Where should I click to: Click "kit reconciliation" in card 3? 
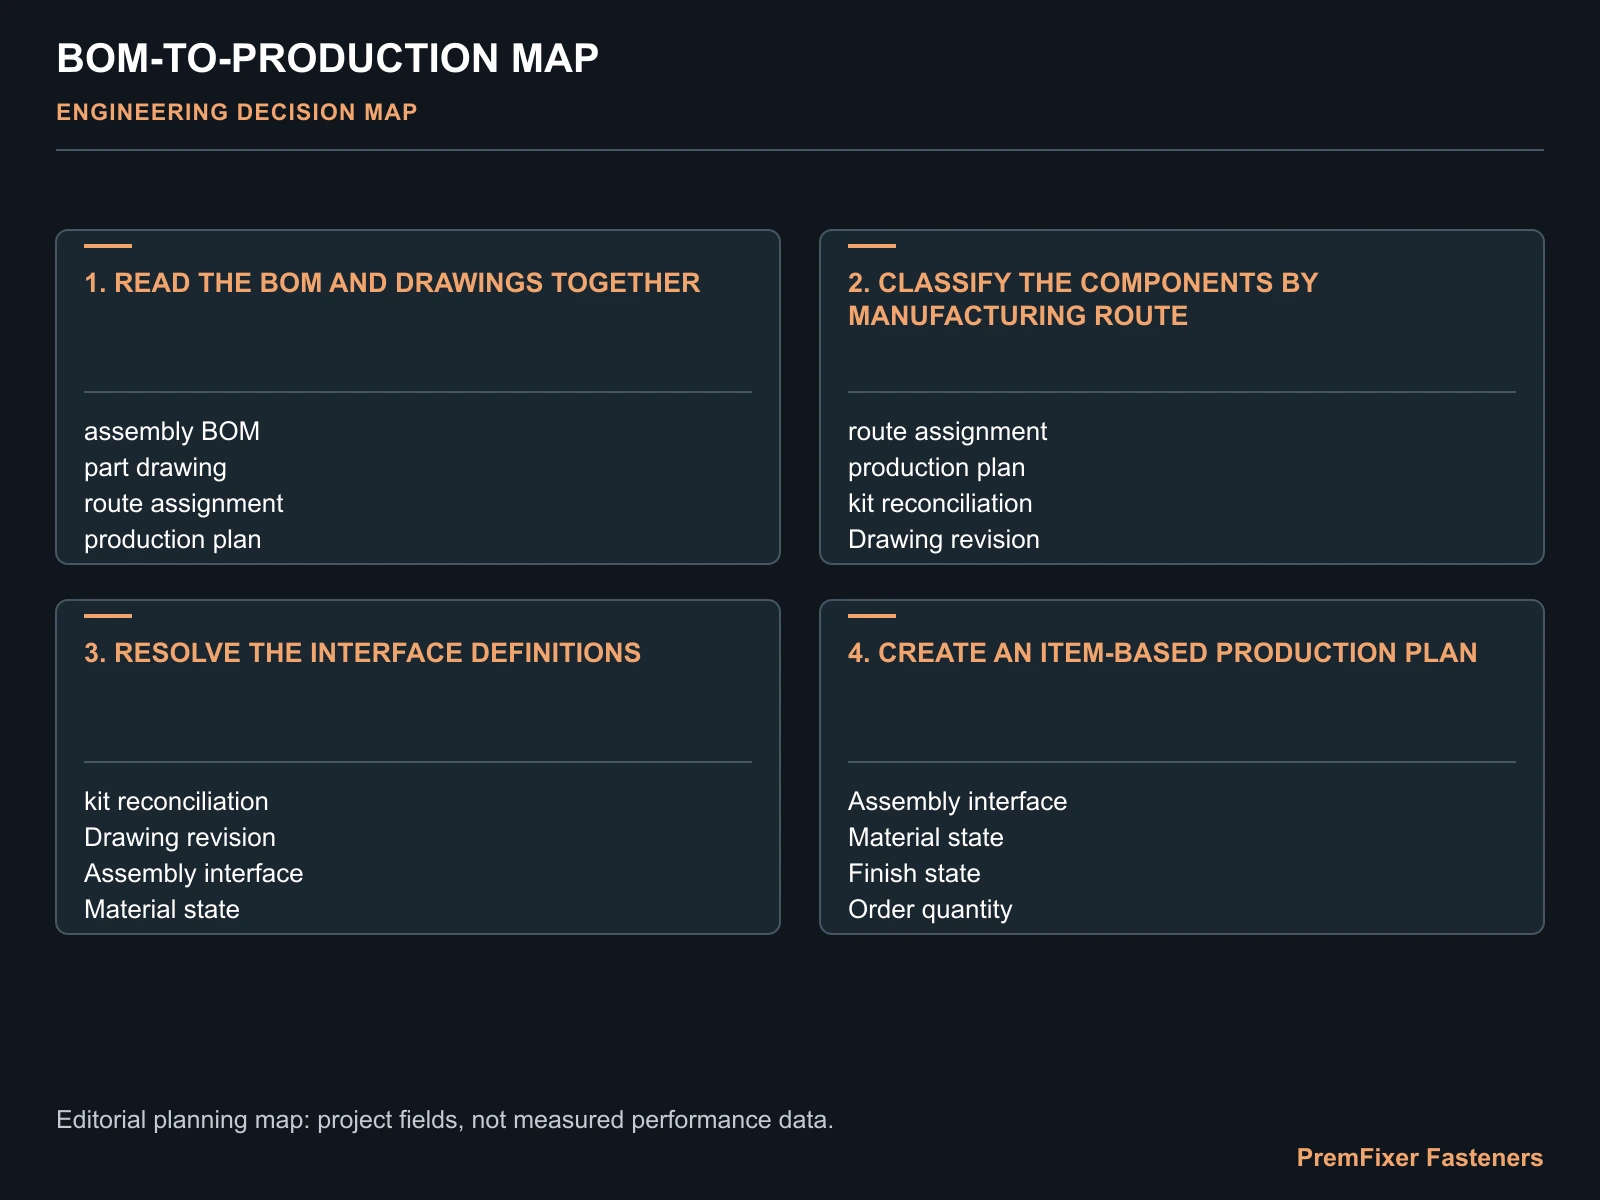tap(176, 801)
